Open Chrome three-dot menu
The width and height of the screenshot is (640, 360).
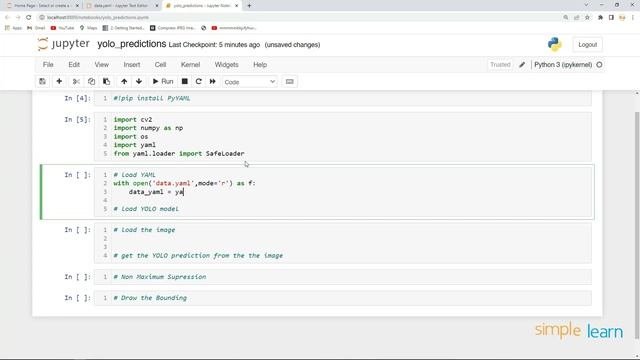click(x=633, y=18)
